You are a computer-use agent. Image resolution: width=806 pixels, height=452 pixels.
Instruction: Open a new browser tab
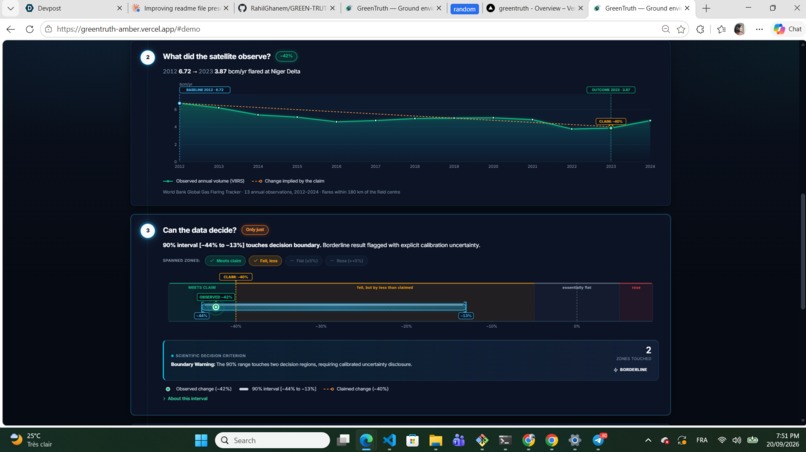pyautogui.click(x=706, y=8)
